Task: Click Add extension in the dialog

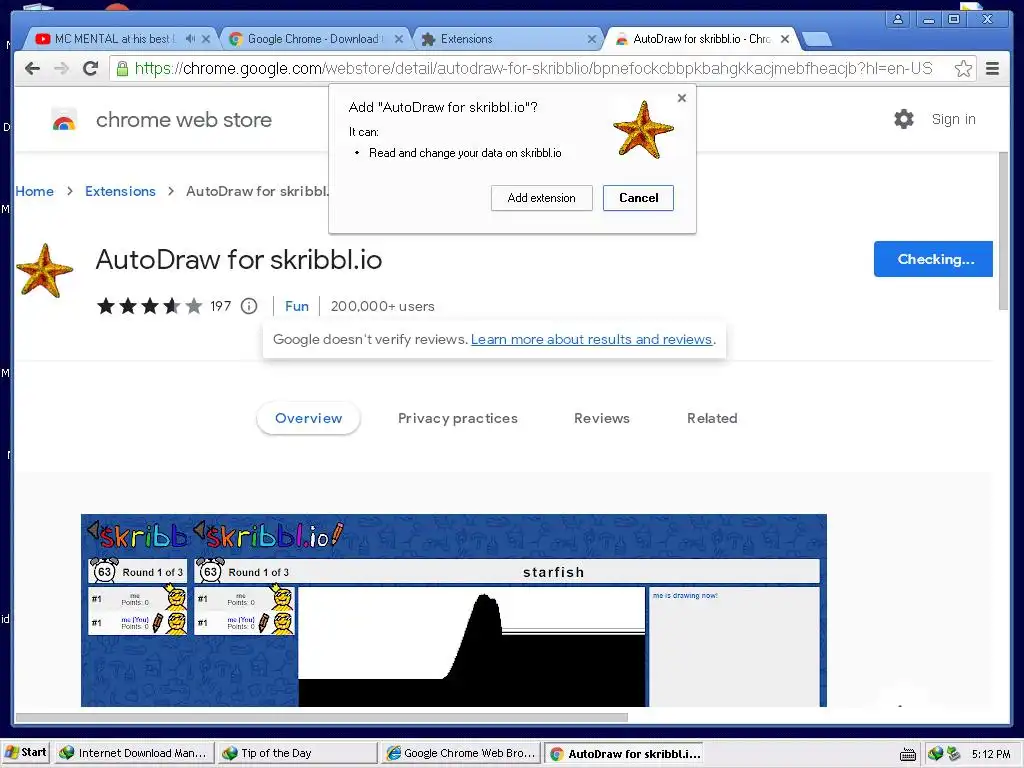Action: tap(541, 198)
